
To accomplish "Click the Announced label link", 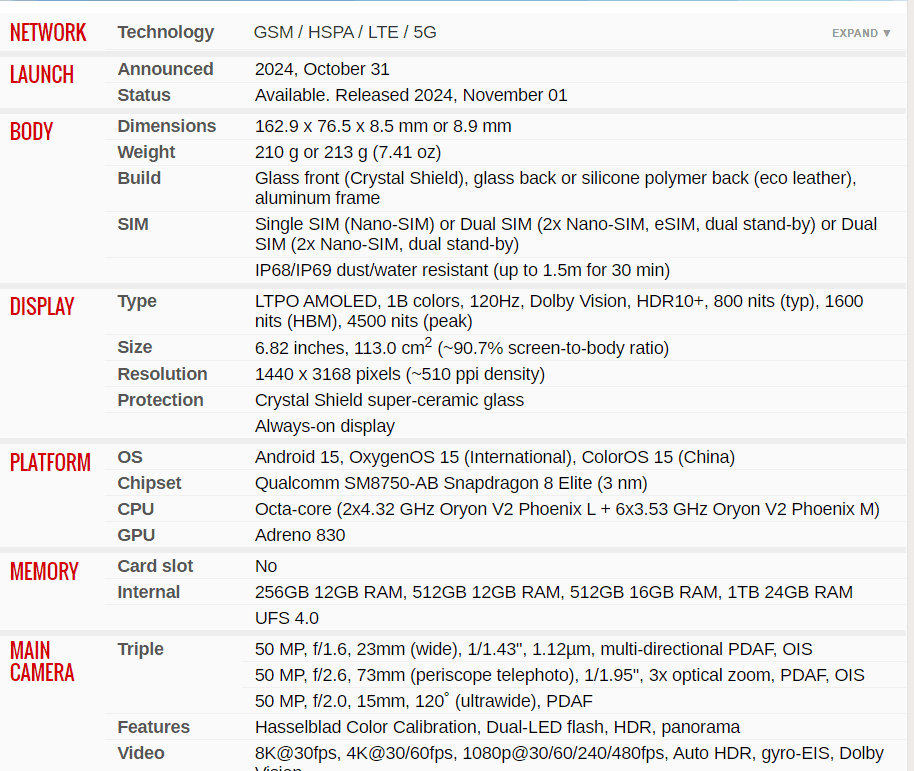I will pos(166,69).
